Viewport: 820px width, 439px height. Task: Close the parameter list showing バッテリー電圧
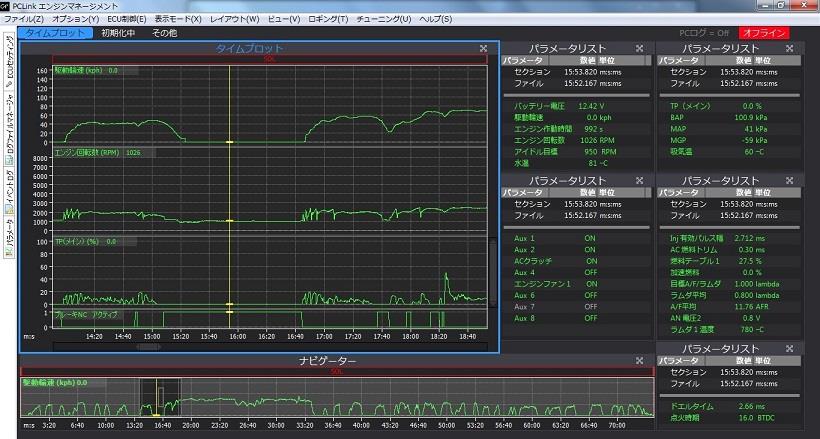[639, 48]
